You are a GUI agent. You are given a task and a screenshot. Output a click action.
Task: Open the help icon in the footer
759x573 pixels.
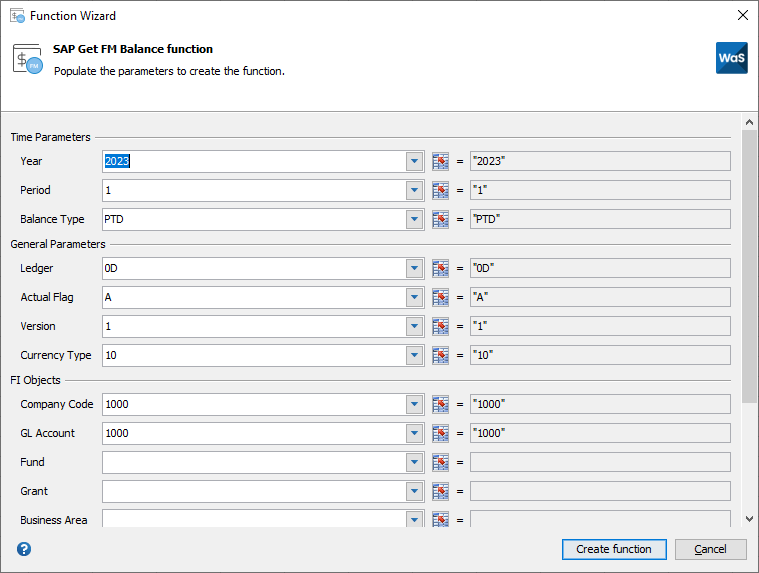click(24, 549)
